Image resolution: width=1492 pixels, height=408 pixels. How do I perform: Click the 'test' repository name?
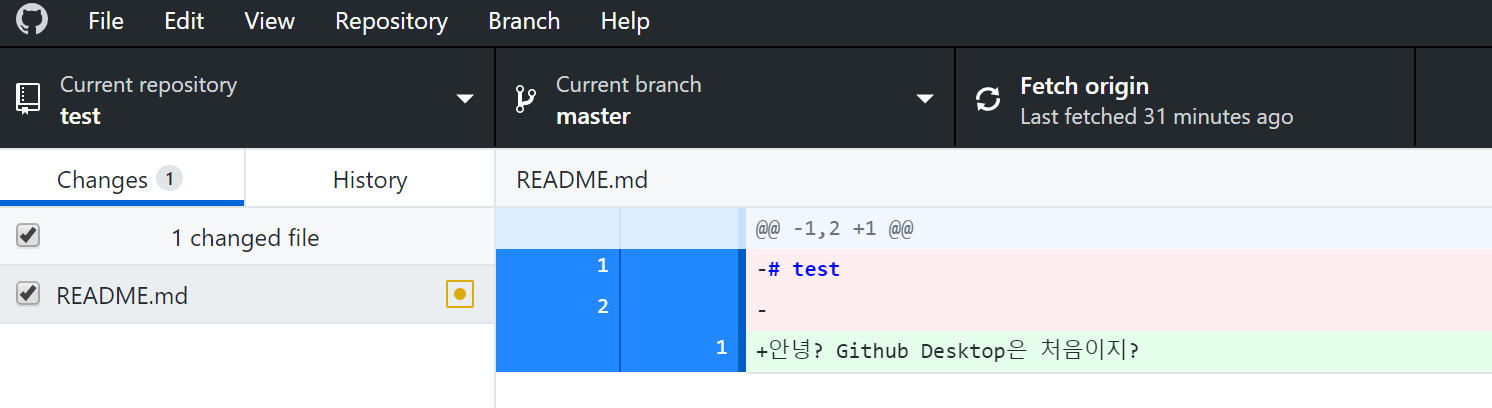(80, 116)
